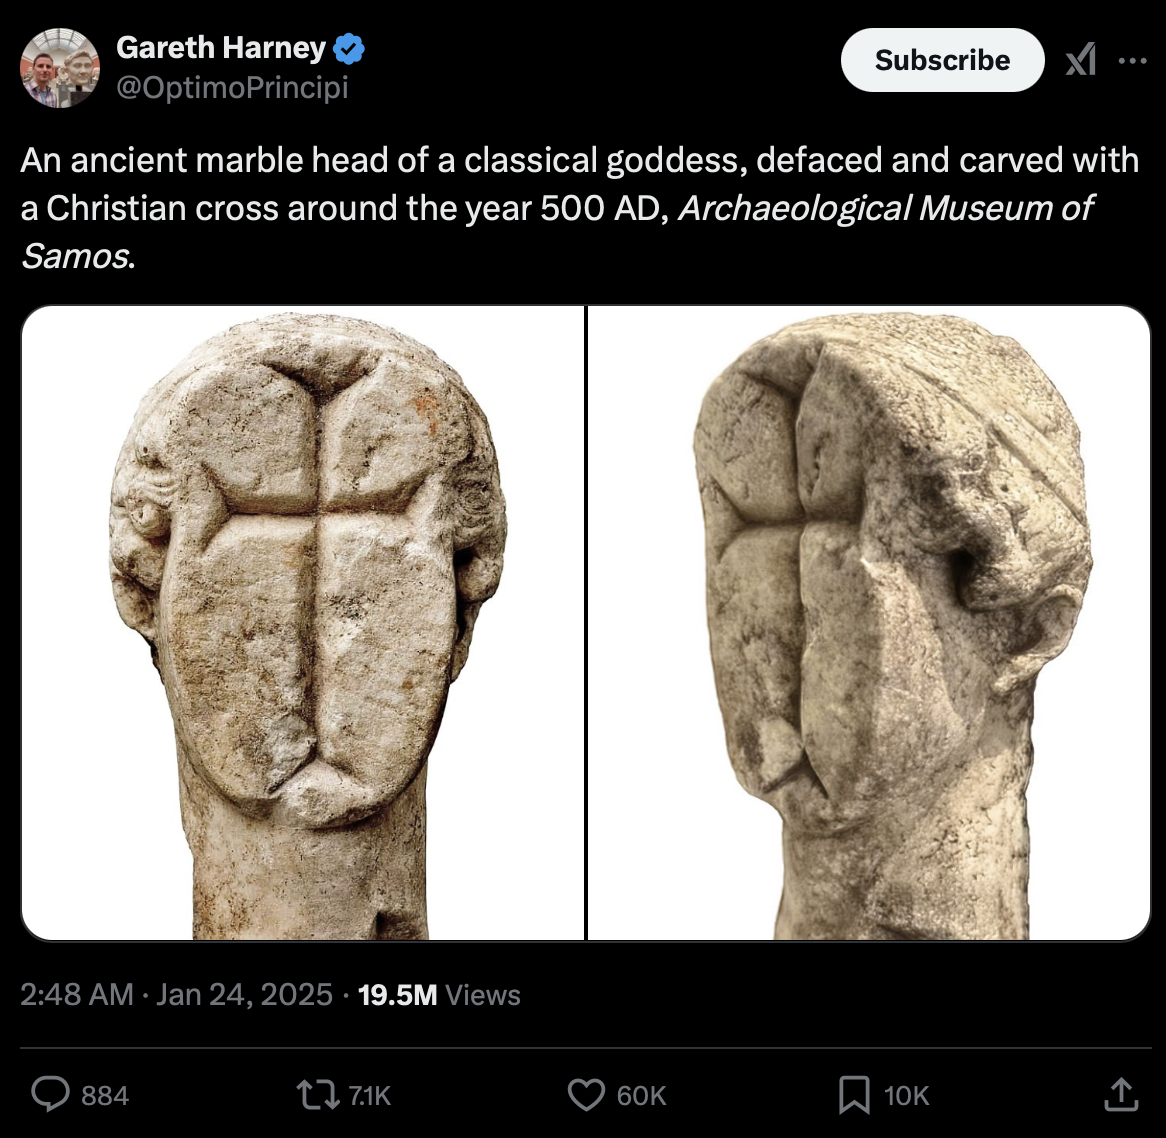Bookmark the post with bookmark icon
This screenshot has height=1138, width=1166.
854,1095
